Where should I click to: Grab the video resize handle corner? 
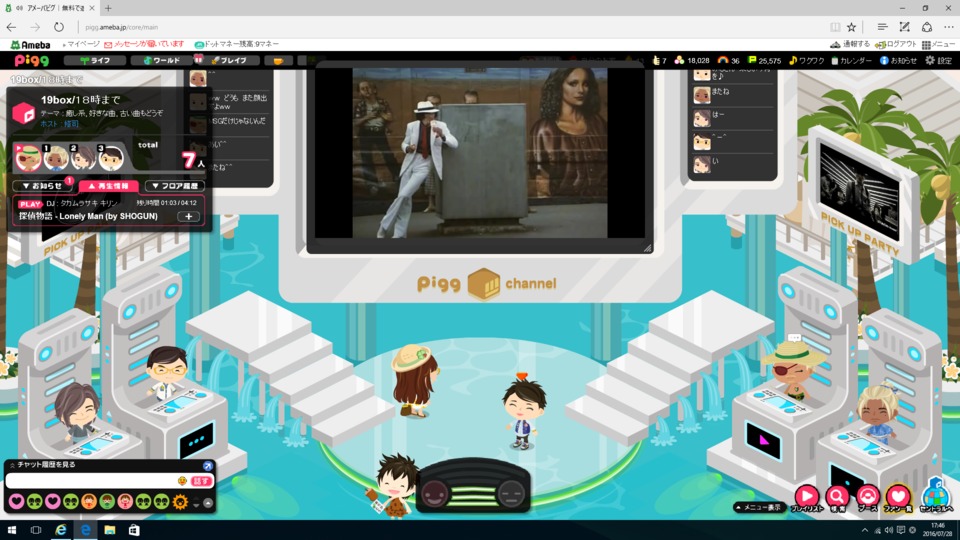647,247
